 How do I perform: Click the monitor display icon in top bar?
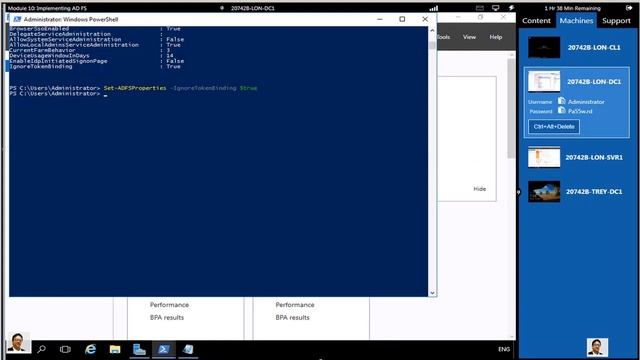[496, 8]
